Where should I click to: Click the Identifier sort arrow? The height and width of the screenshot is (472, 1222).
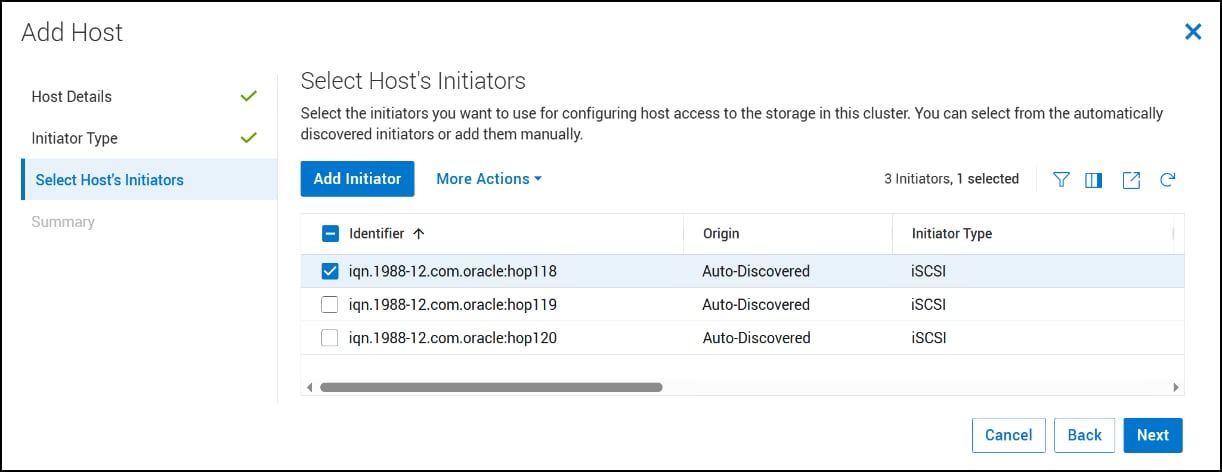(x=418, y=234)
